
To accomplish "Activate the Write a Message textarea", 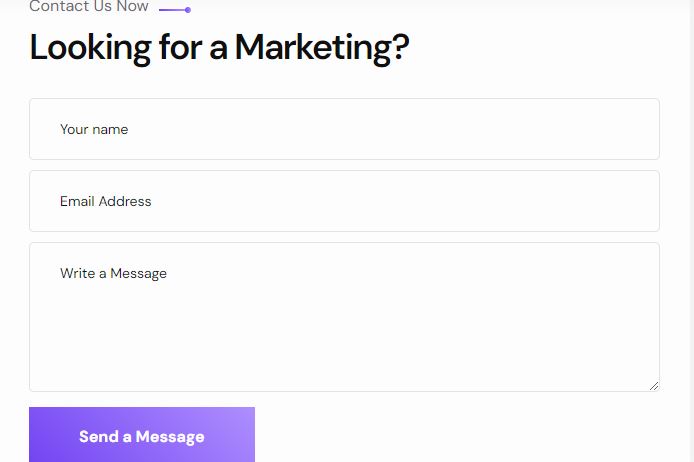I will pyautogui.click(x=344, y=317).
